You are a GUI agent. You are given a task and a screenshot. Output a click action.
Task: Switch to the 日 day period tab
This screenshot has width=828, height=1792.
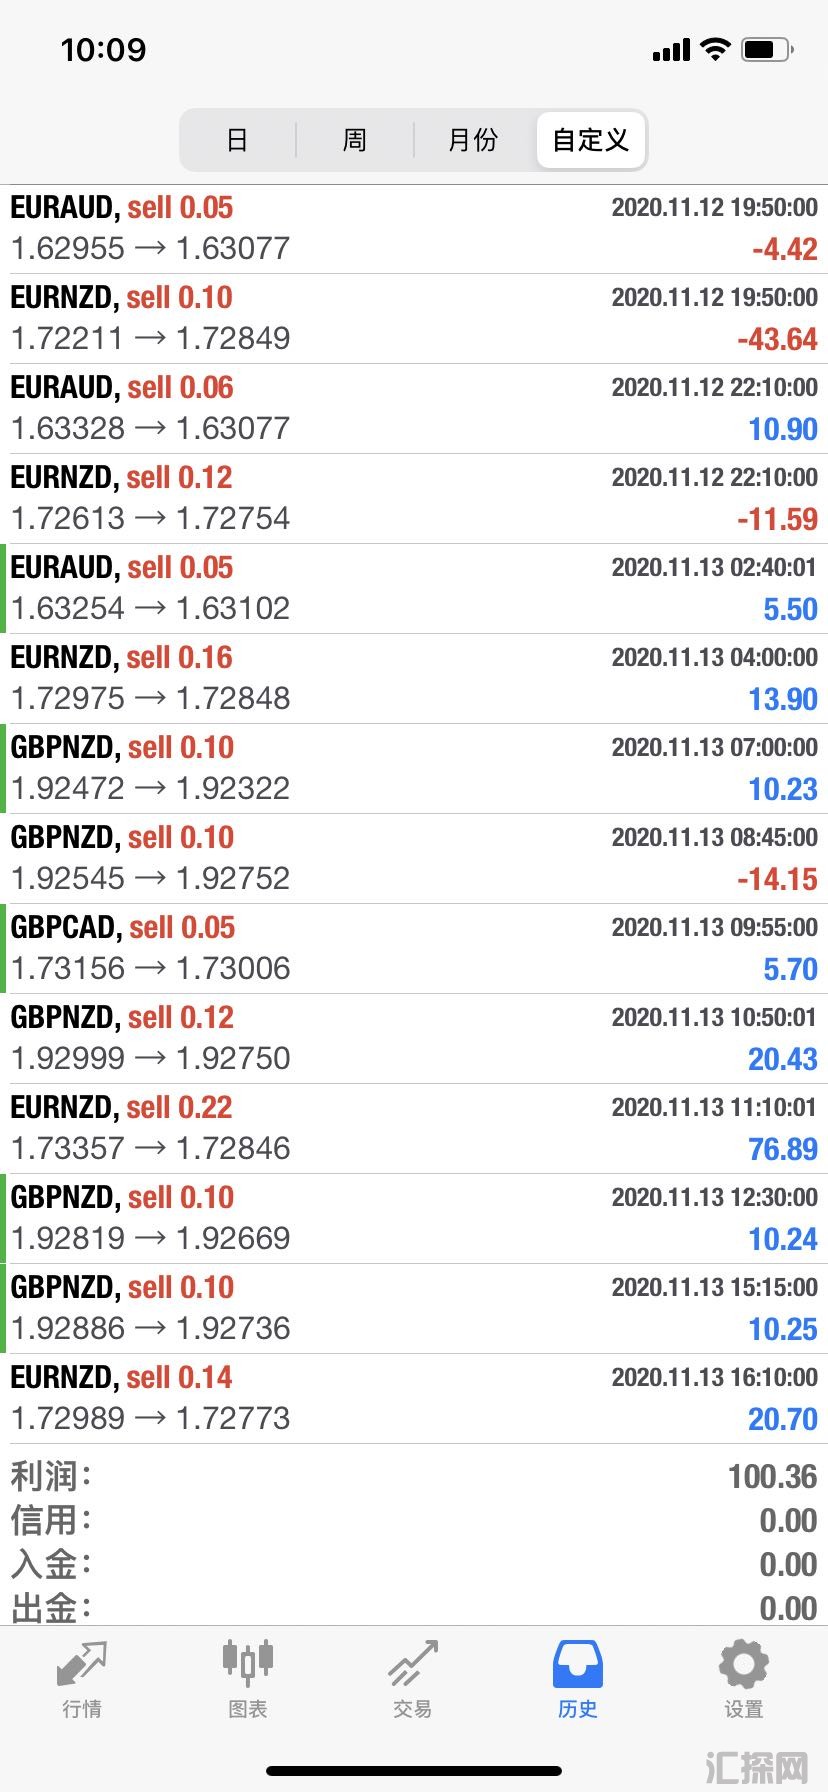click(x=237, y=140)
